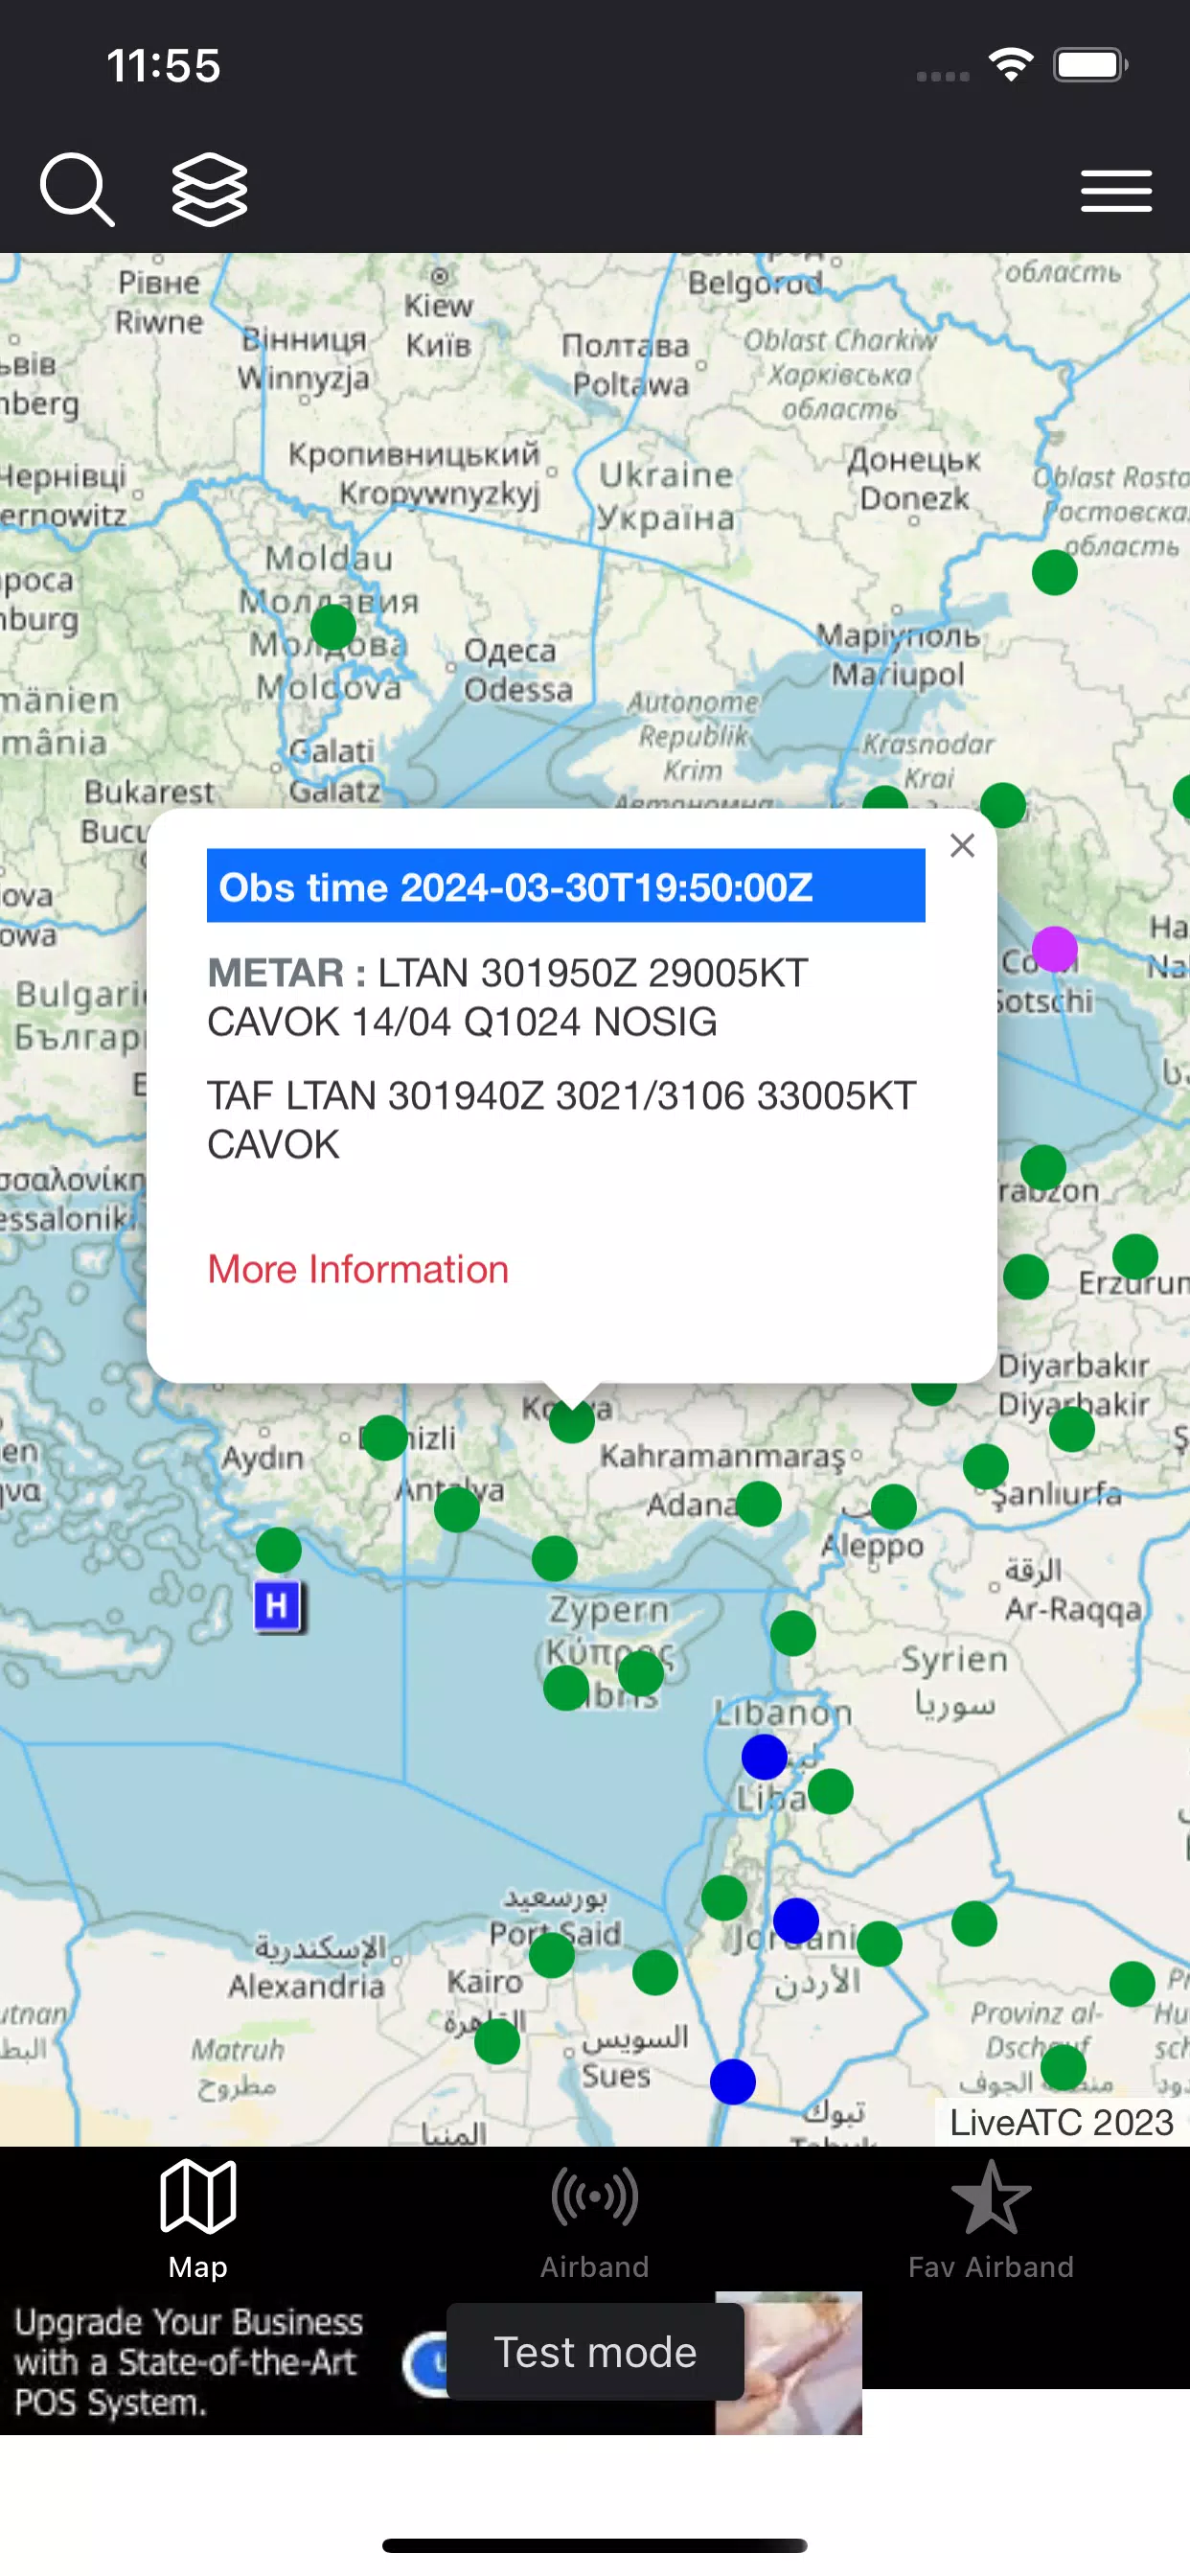Screen dimensions: 1190x2576
Task: Tap the Test mode label
Action: click(x=595, y=2352)
